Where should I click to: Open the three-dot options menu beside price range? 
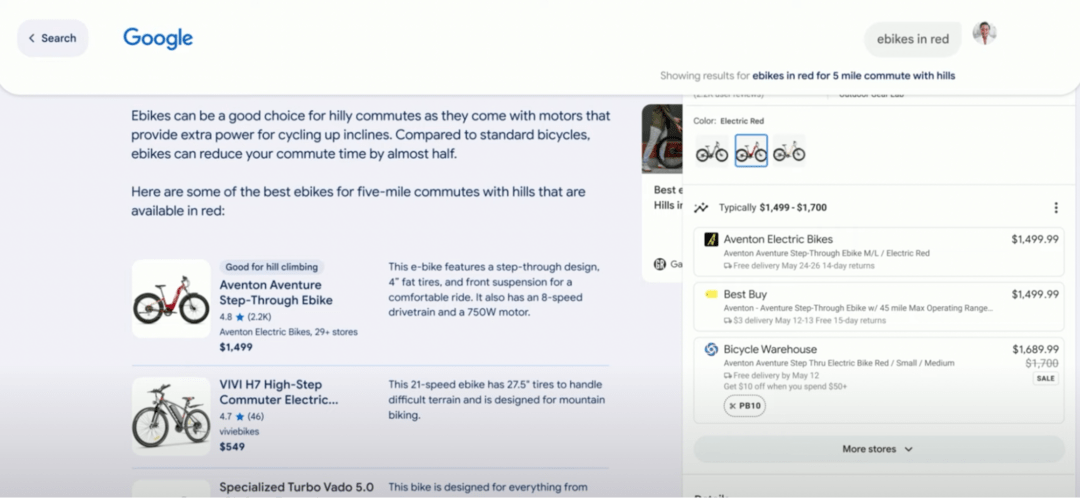coord(1055,208)
